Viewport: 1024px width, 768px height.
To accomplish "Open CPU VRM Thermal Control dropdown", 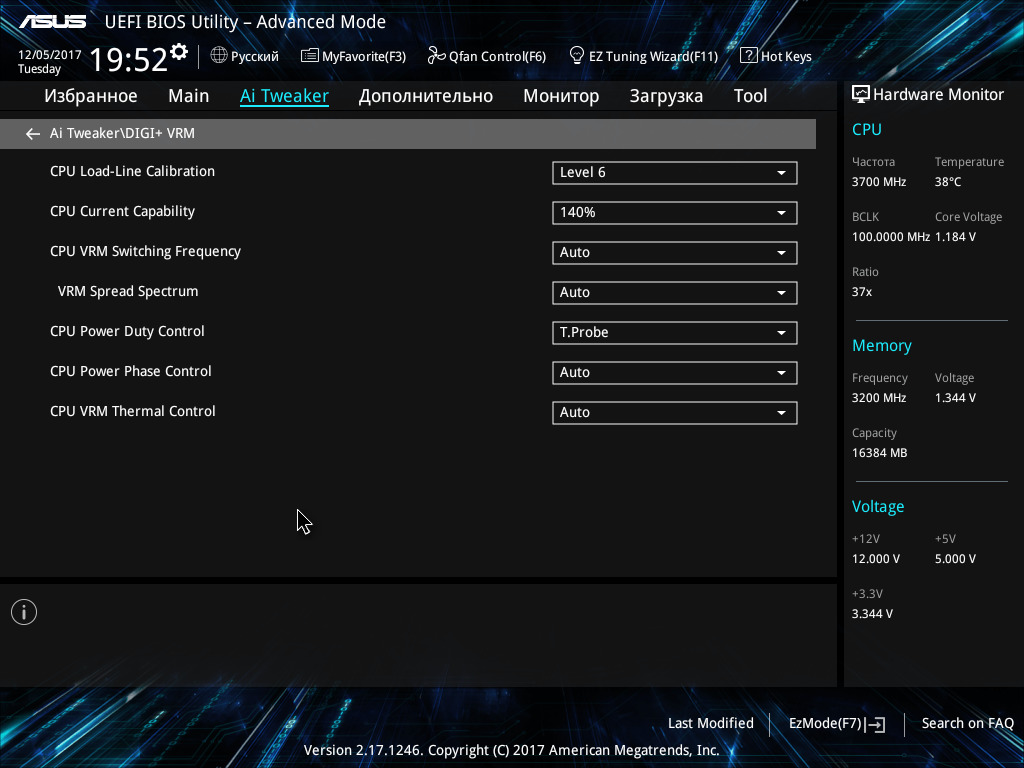I will (675, 413).
